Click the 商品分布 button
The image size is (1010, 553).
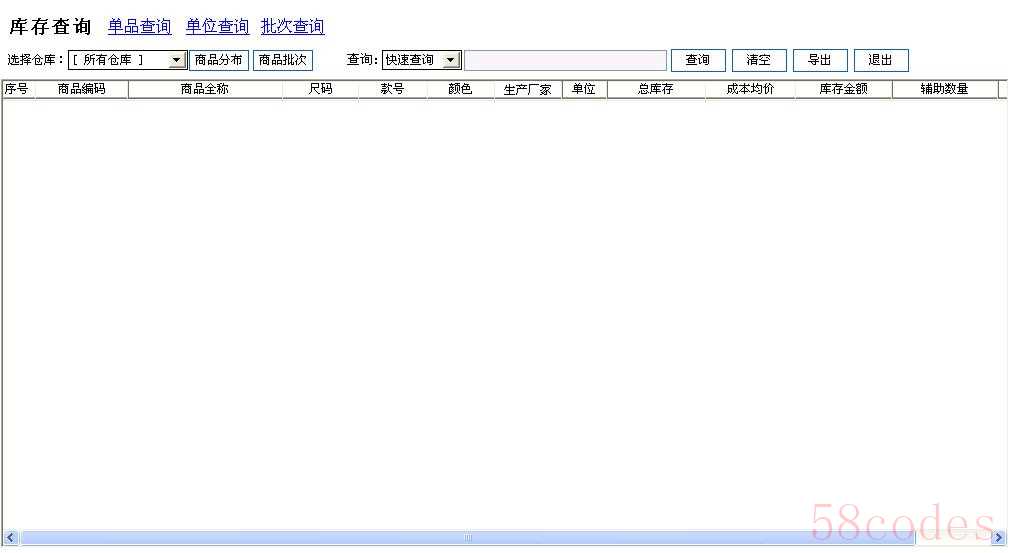(218, 60)
